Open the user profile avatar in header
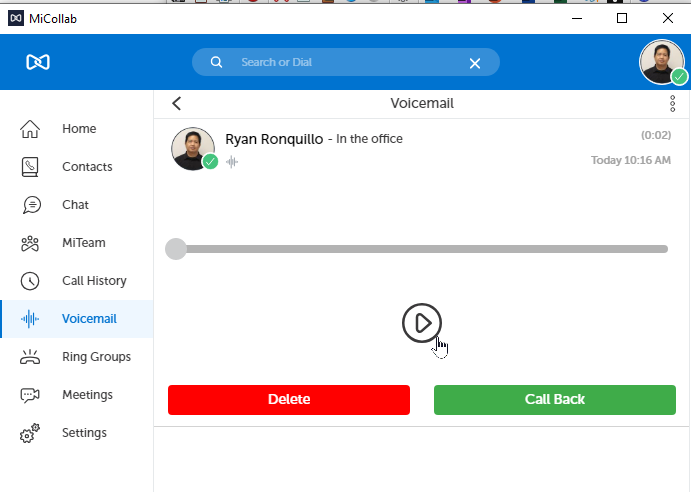Screen dimensions: 691x492 coord(662,63)
